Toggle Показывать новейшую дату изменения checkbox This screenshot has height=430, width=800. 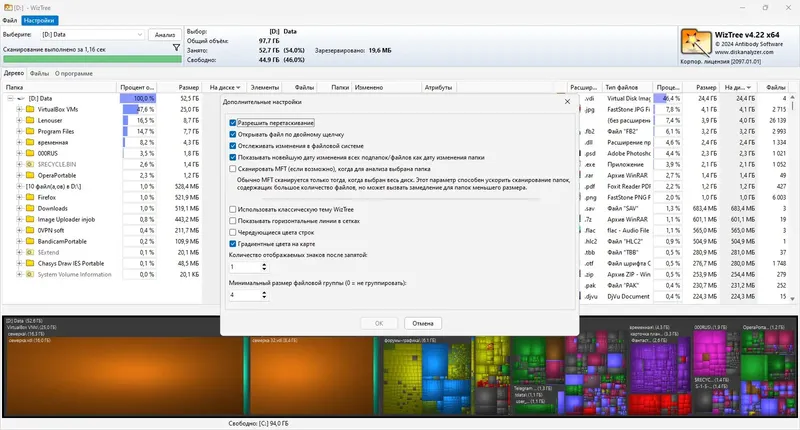(233, 157)
